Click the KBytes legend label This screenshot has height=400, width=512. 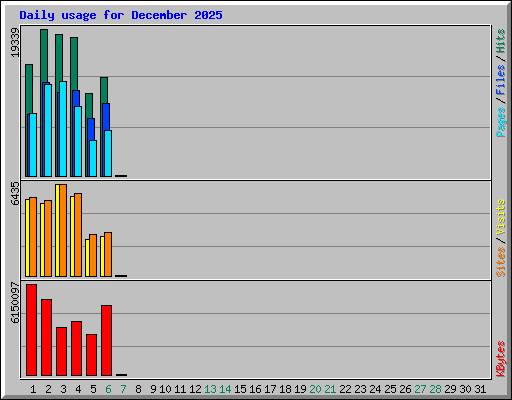pos(501,359)
